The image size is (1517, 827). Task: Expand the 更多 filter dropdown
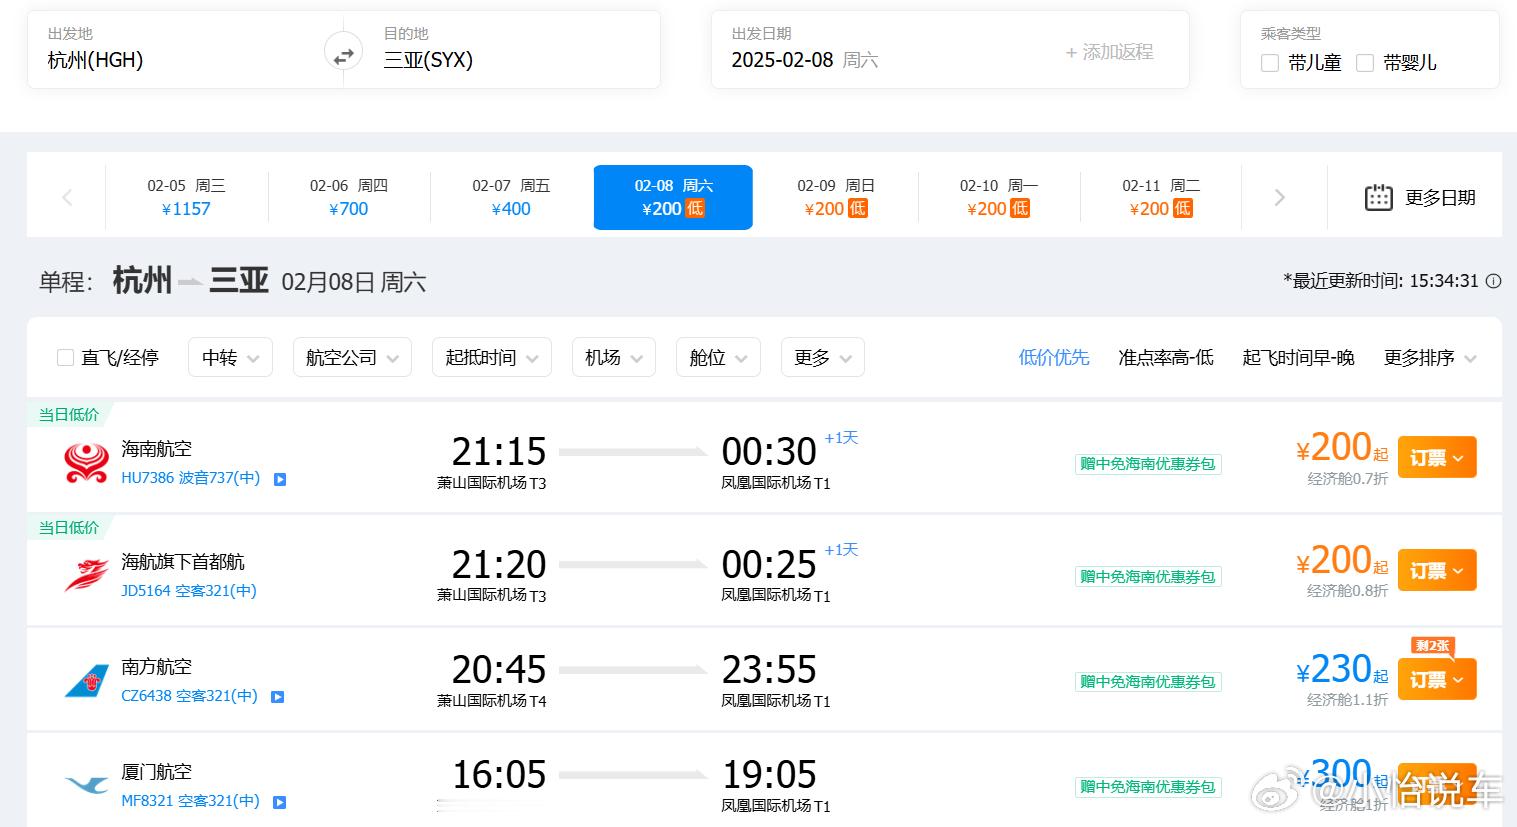(822, 357)
